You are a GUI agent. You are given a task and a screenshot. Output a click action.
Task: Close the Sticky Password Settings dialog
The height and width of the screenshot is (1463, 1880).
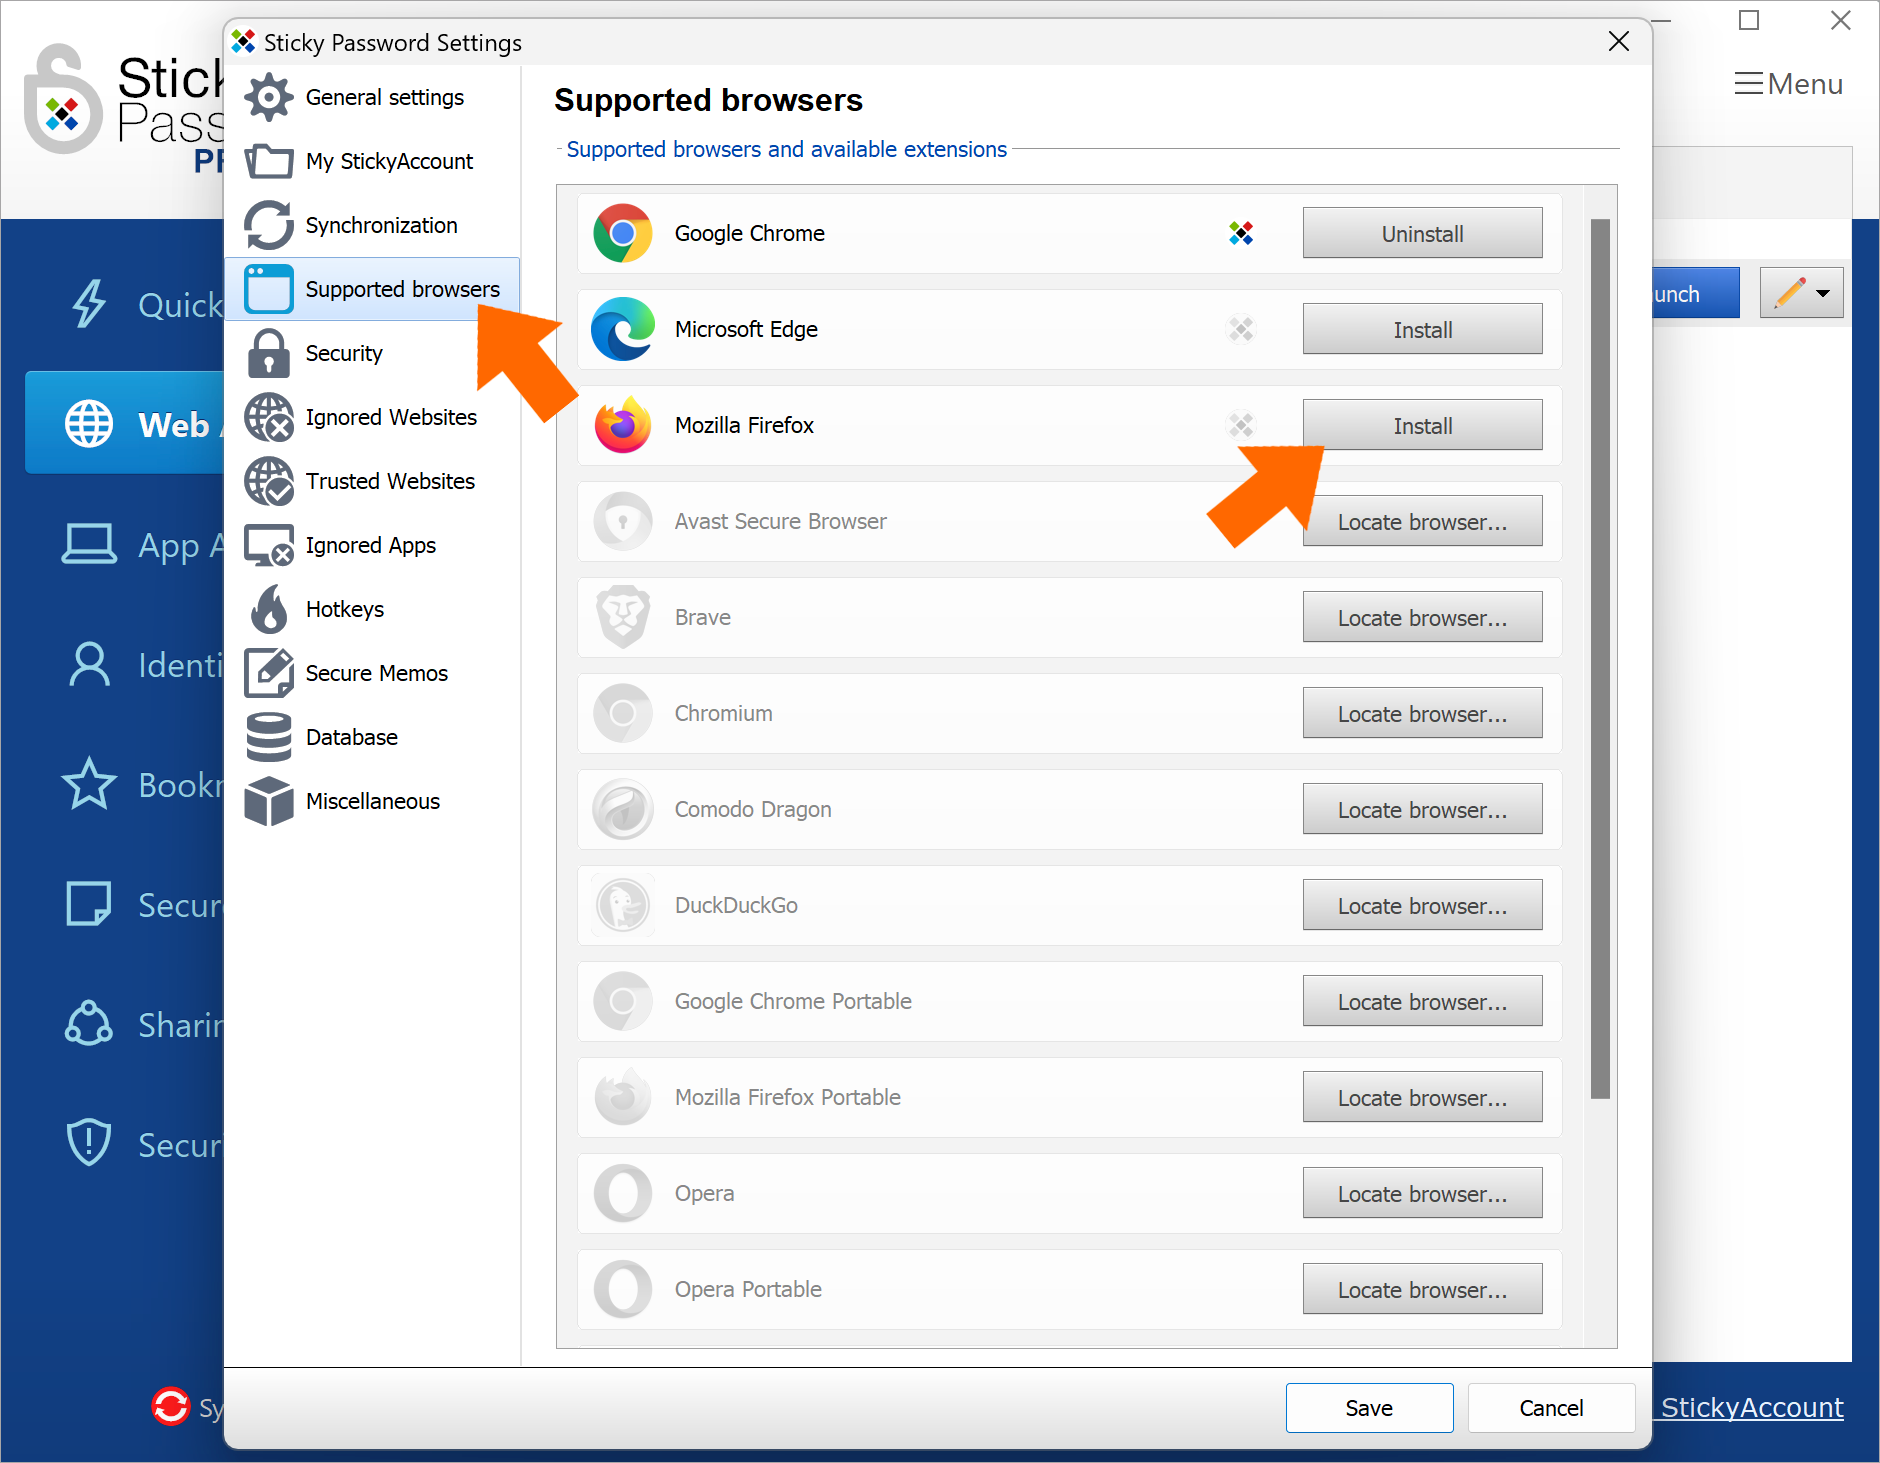coord(1619,41)
